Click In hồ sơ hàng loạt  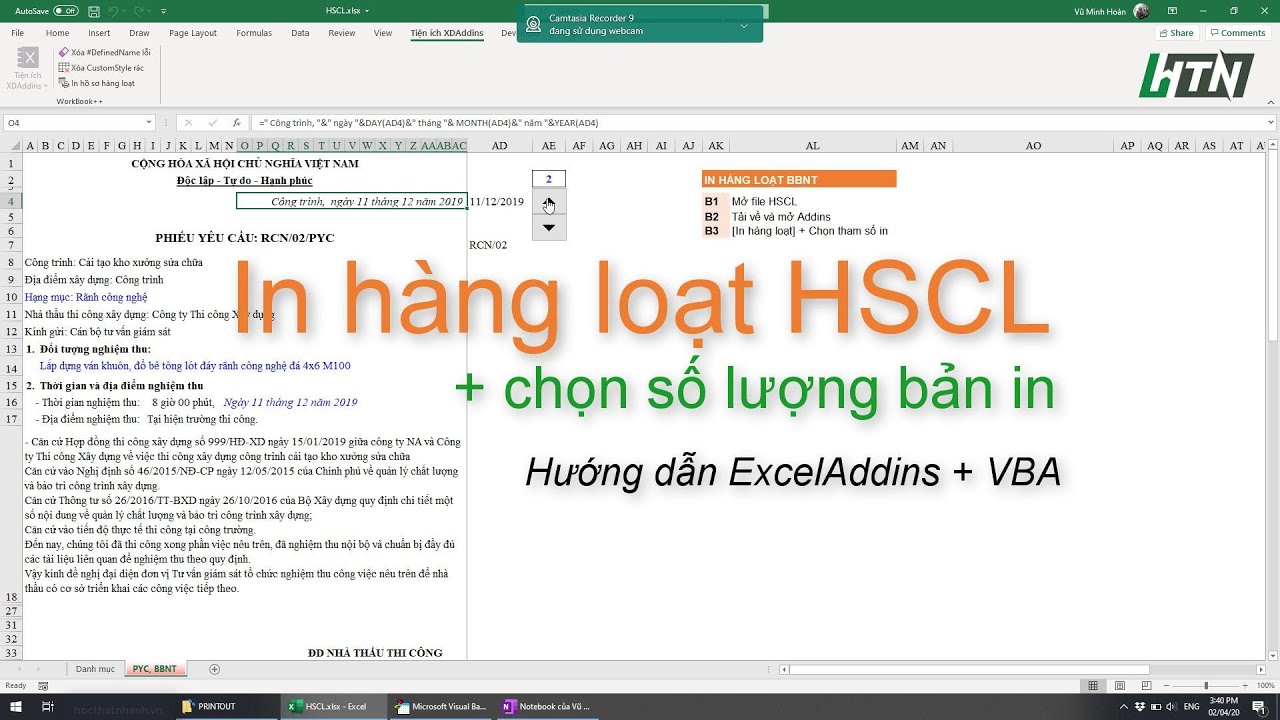(97, 83)
